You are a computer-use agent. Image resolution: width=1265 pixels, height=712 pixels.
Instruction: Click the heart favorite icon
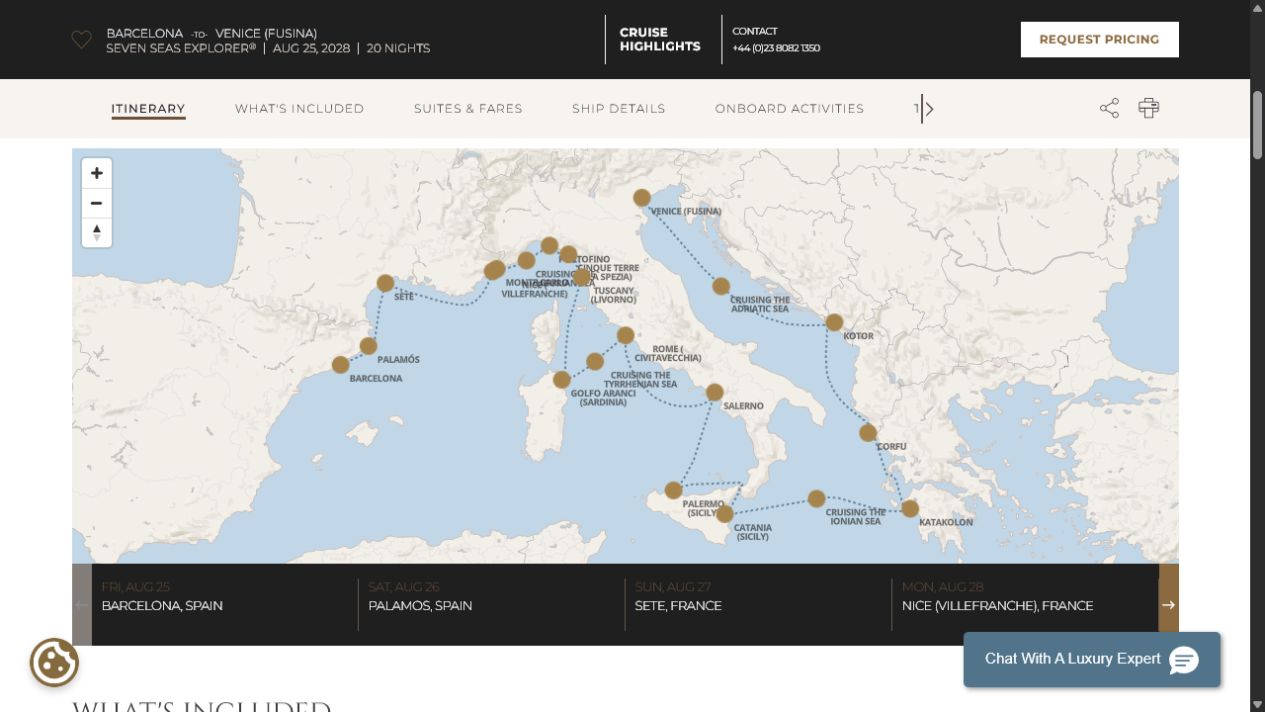(x=82, y=40)
